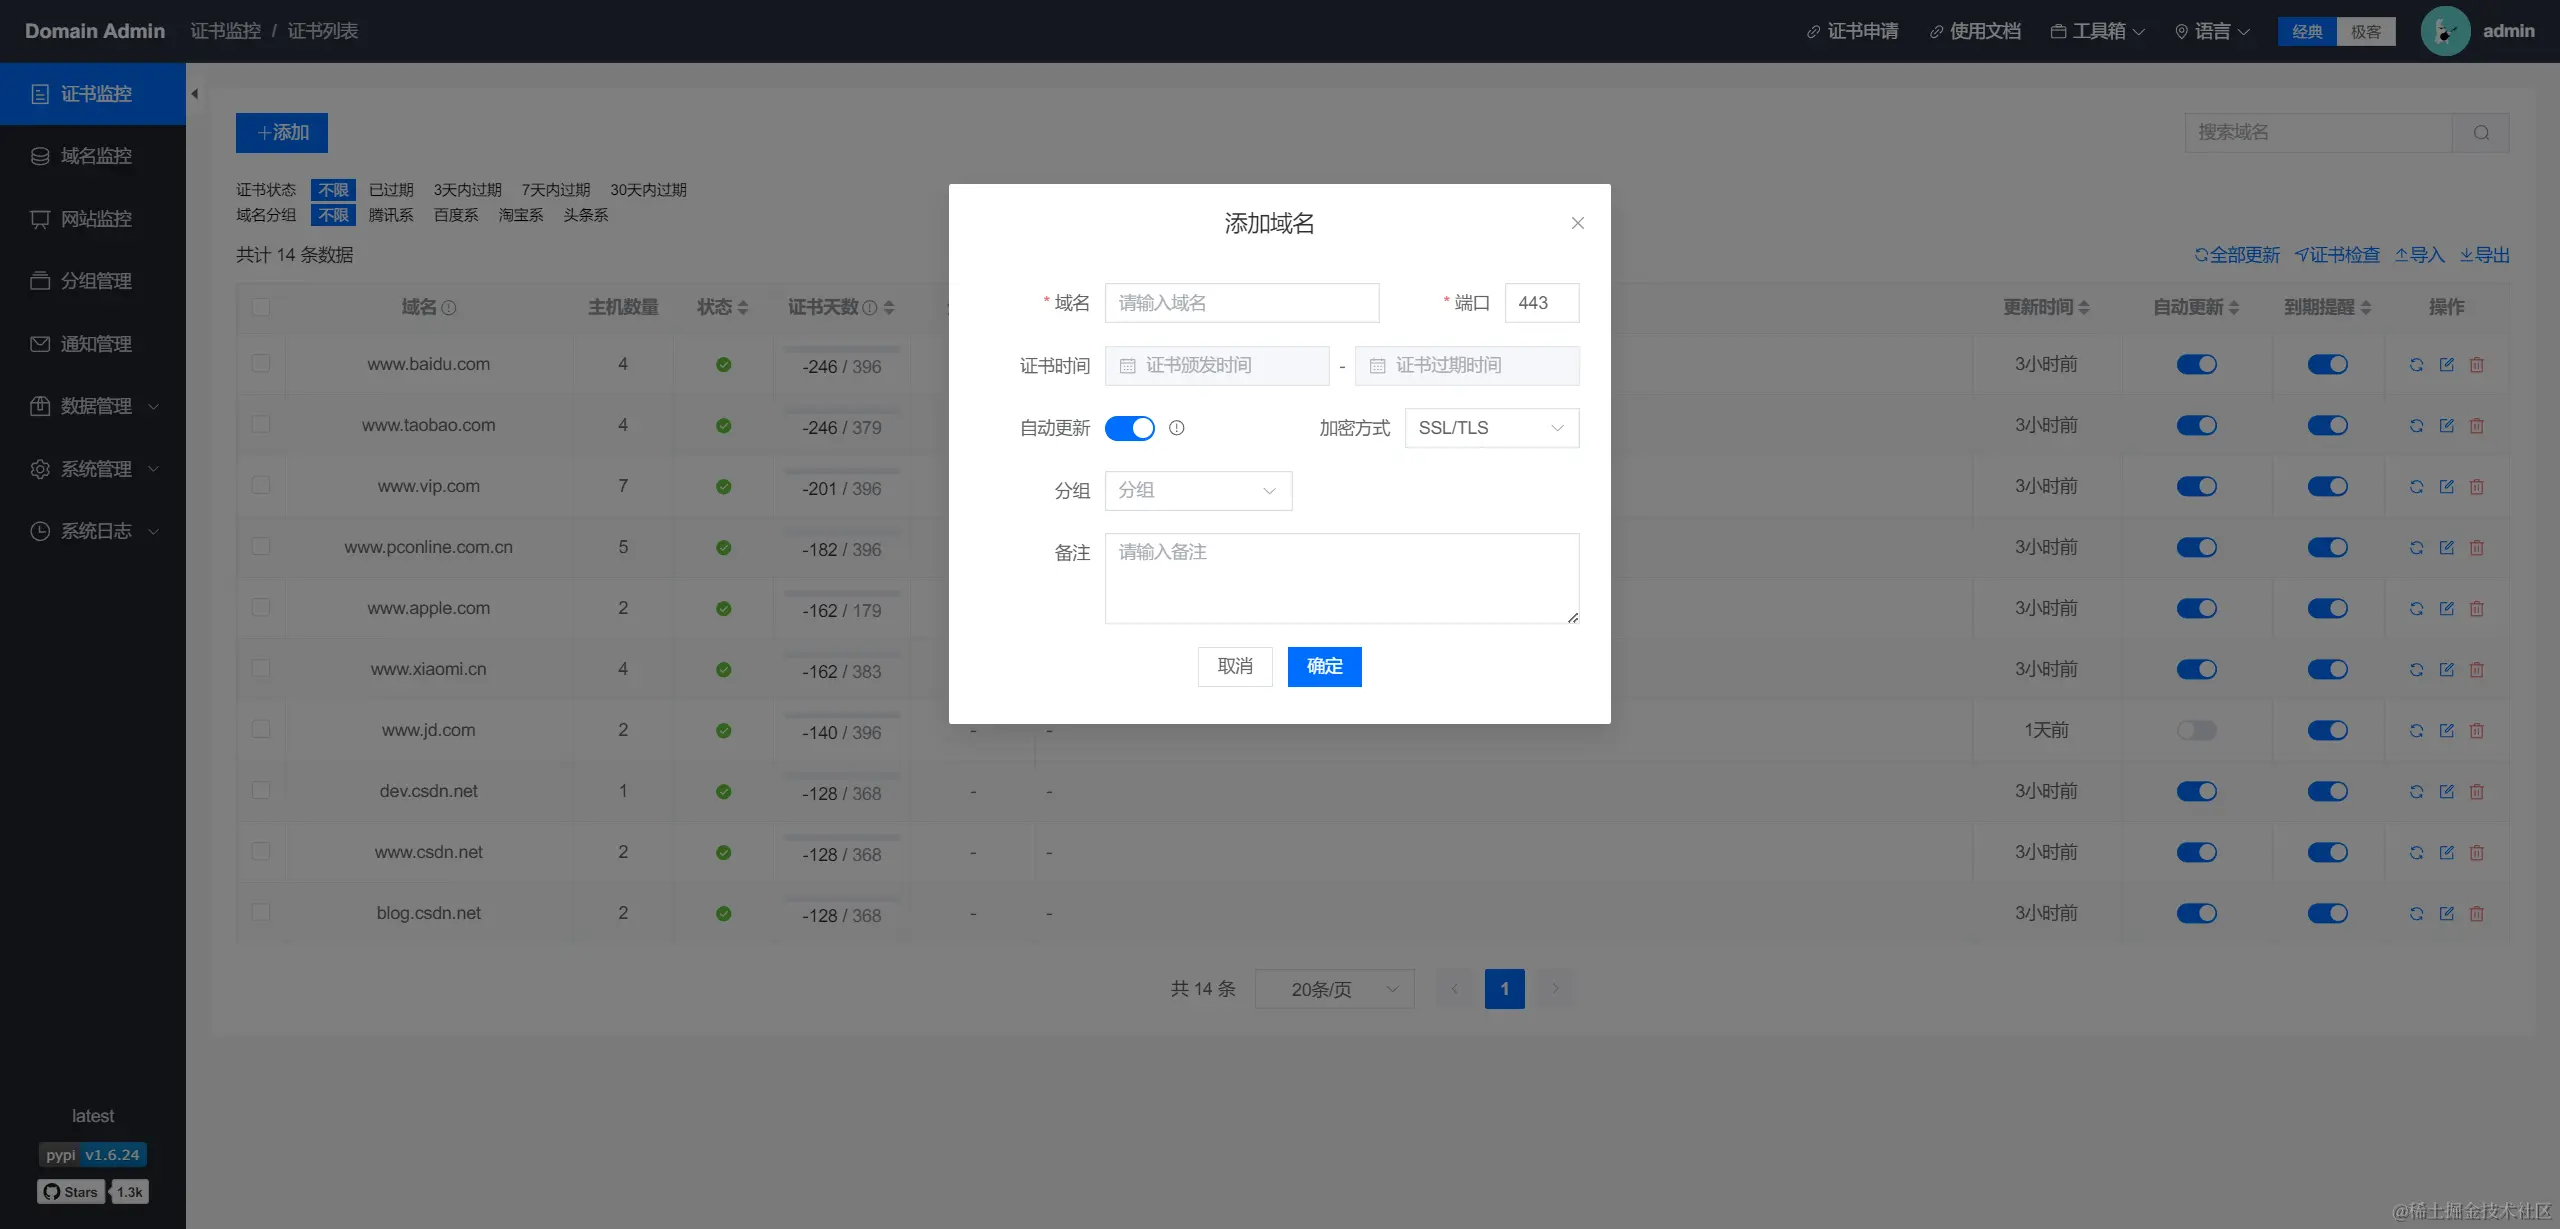Click the 请输入域名 input field
The height and width of the screenshot is (1229, 2560).
click(1241, 303)
